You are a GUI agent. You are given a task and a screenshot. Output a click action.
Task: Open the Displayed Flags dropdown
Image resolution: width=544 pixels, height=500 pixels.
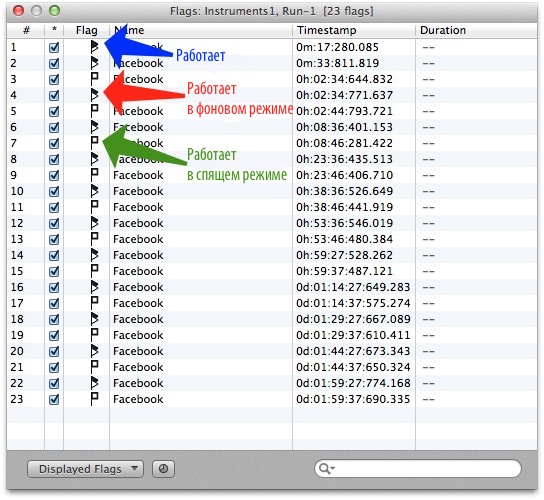[85, 469]
